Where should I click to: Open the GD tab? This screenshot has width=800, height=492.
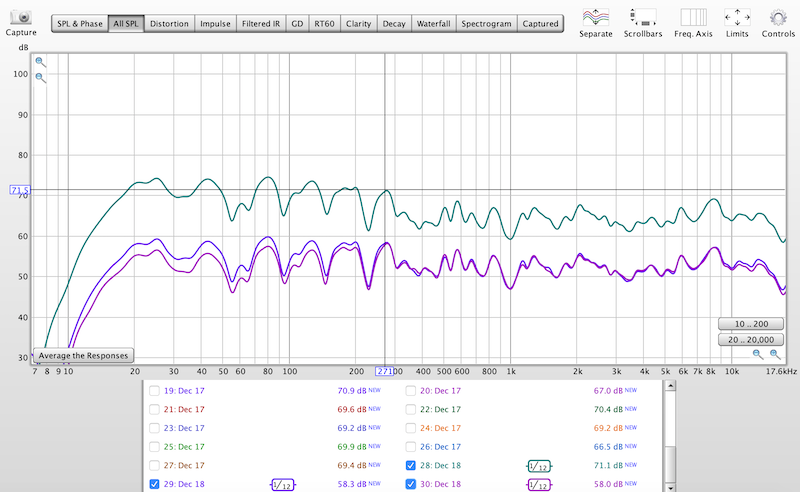[x=297, y=23]
